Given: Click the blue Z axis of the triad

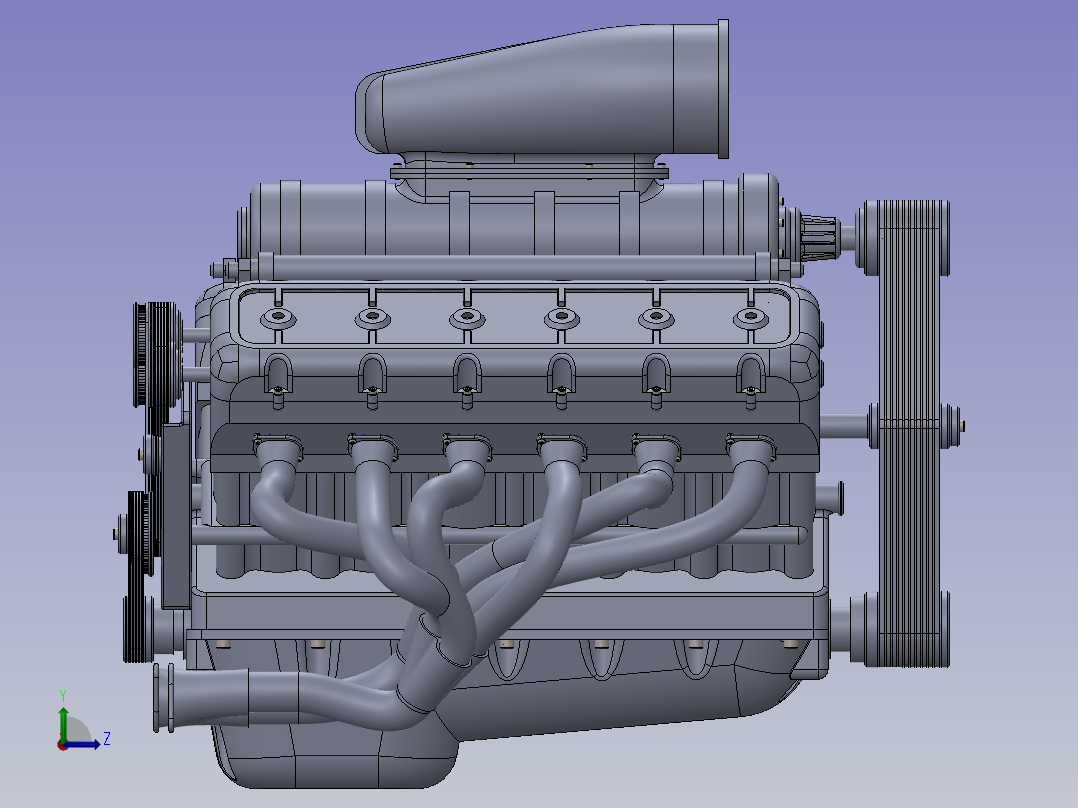Looking at the screenshot, I should [x=83, y=744].
